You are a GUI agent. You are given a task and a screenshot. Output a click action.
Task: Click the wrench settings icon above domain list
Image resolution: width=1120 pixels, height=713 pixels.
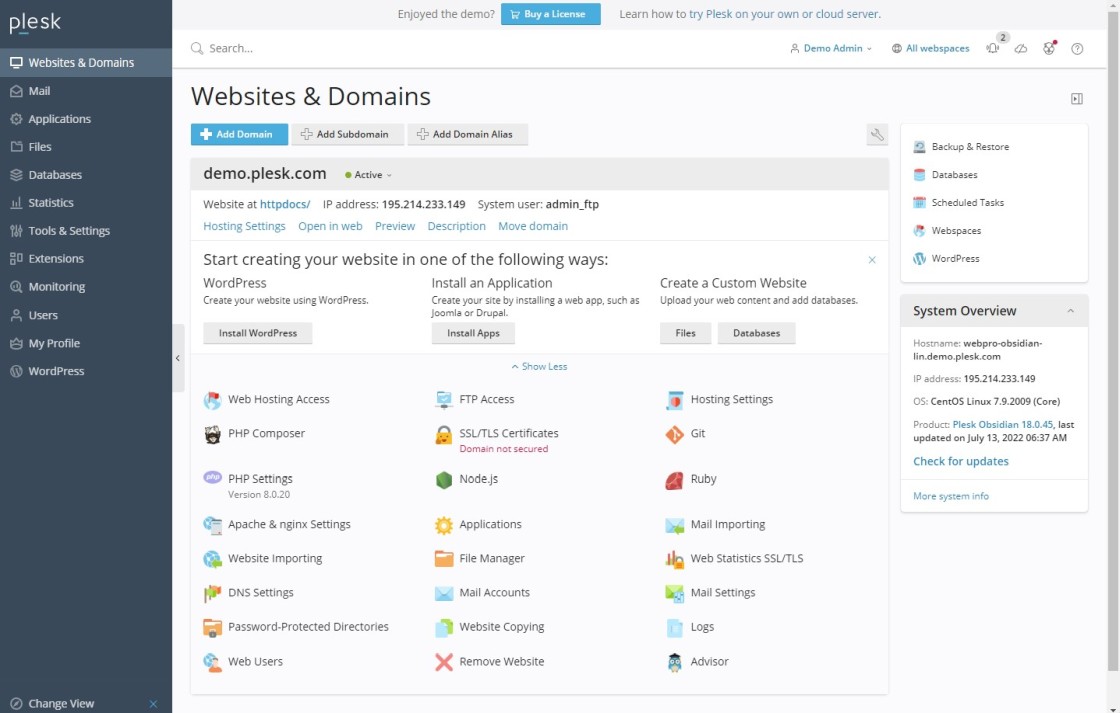click(x=877, y=134)
